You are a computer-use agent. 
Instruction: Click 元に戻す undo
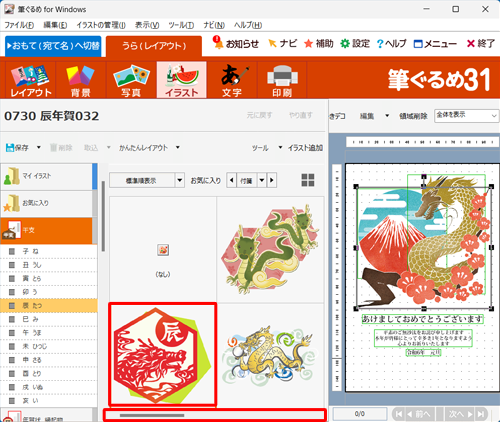pos(259,115)
